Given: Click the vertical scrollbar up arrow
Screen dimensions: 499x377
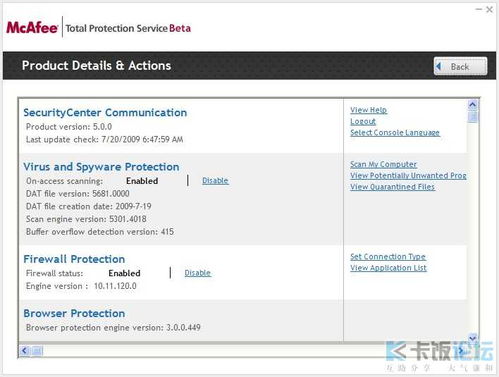Looking at the screenshot, I should coord(472,105).
